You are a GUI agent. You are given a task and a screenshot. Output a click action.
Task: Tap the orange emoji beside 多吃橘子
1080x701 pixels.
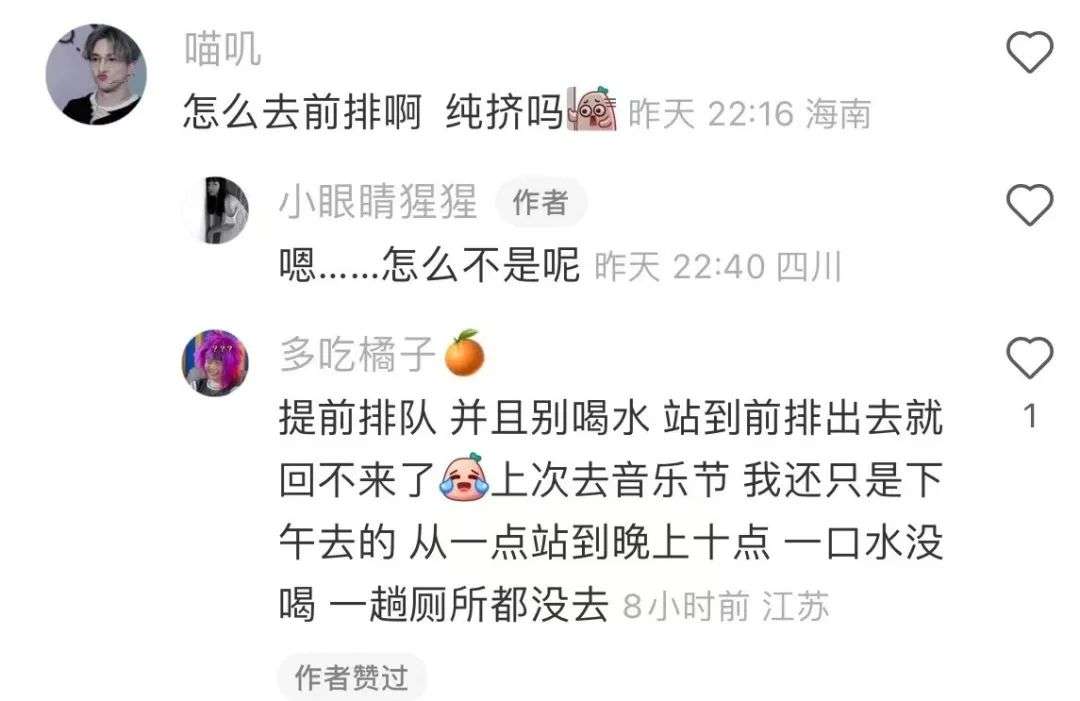click(464, 353)
